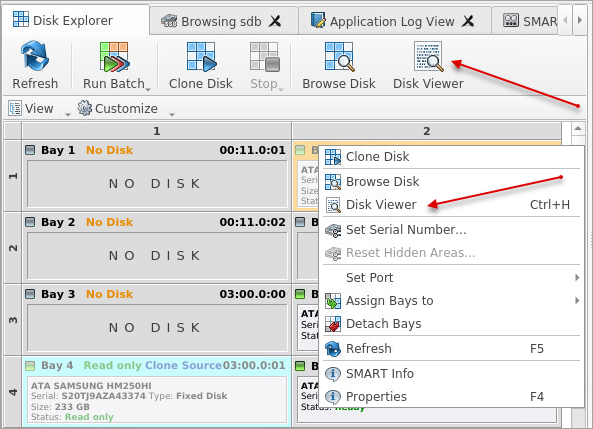Image resolution: width=593 pixels, height=429 pixels.
Task: Launch Disk Viewer from the toolbar
Action: click(x=428, y=57)
